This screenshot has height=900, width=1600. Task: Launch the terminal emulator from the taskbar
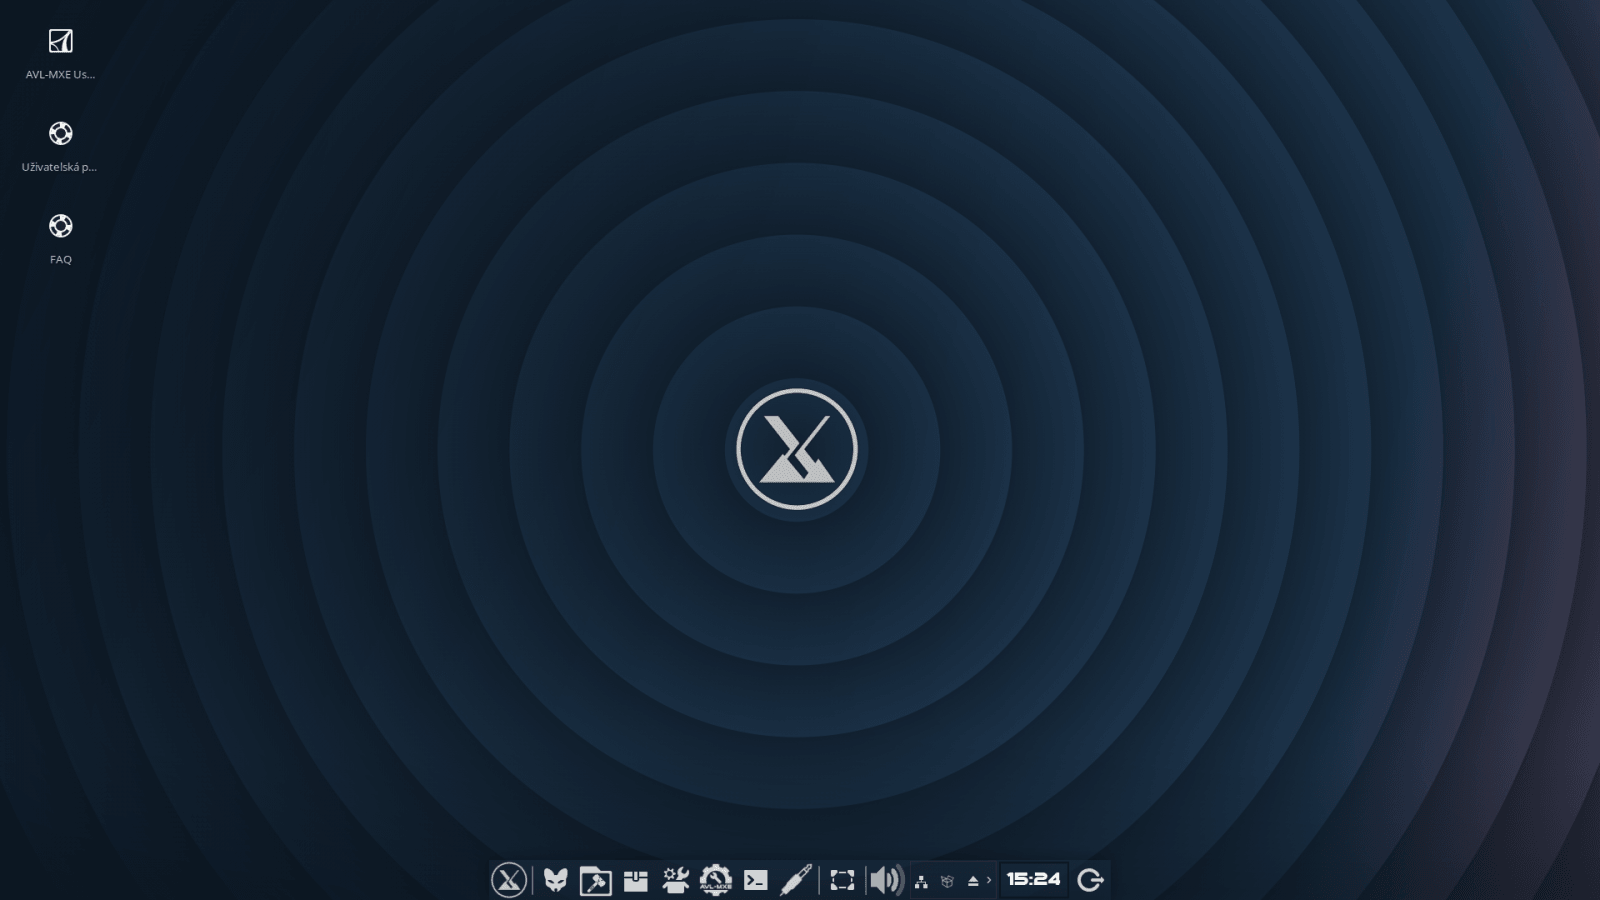click(x=757, y=880)
